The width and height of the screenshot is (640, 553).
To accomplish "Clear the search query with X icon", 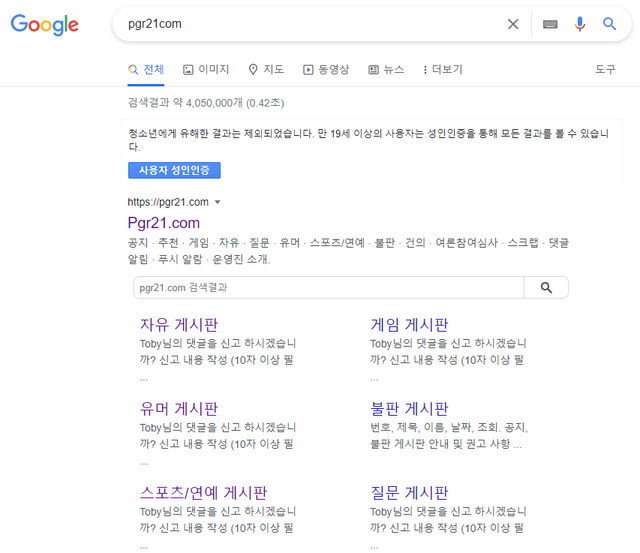I will (x=513, y=24).
